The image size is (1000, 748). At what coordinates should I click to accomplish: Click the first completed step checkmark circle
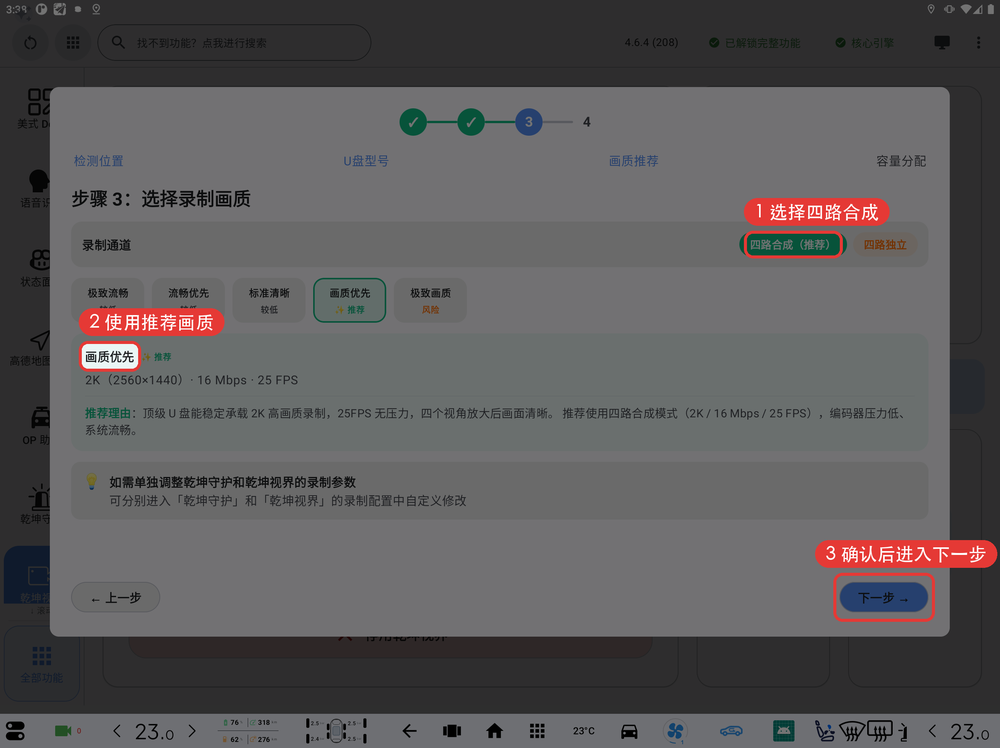click(413, 122)
